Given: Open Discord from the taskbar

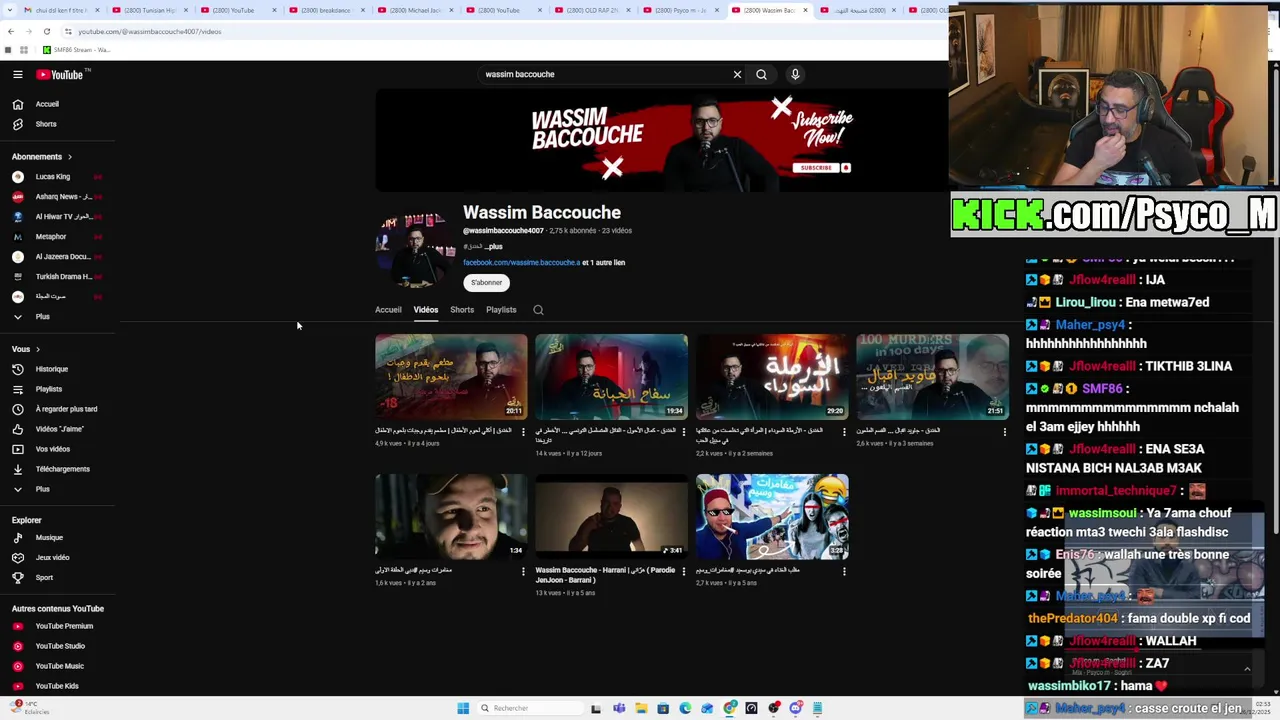Looking at the screenshot, I should coord(796,708).
